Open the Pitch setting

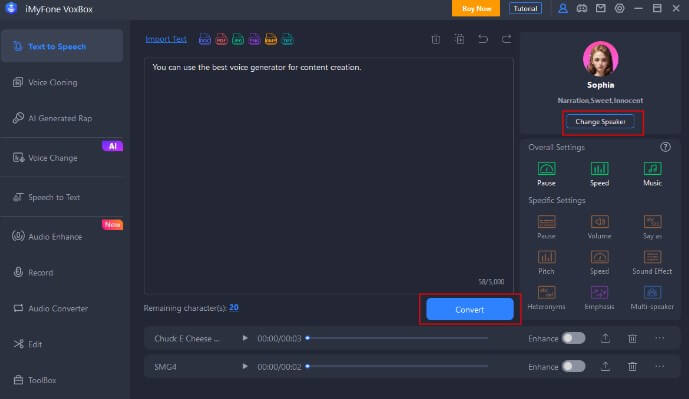coord(547,262)
